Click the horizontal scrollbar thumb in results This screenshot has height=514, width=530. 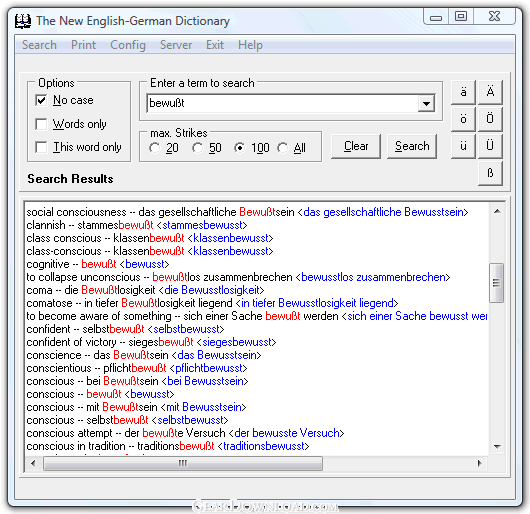pyautogui.click(x=183, y=463)
